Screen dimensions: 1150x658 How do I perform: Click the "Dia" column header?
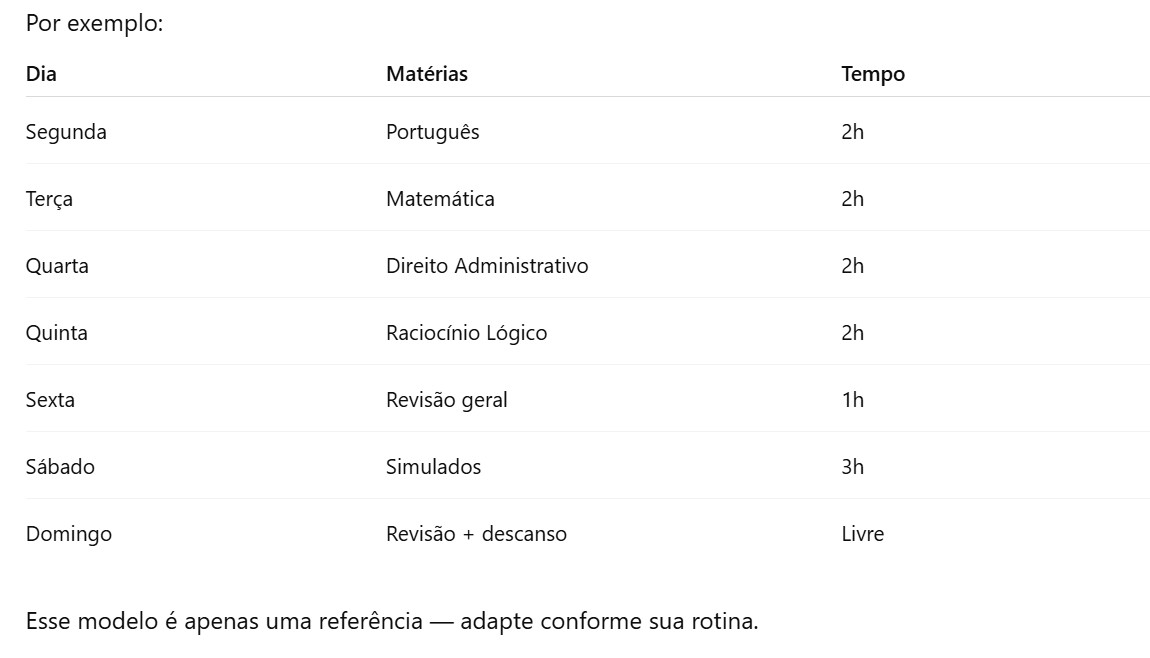tap(42, 74)
